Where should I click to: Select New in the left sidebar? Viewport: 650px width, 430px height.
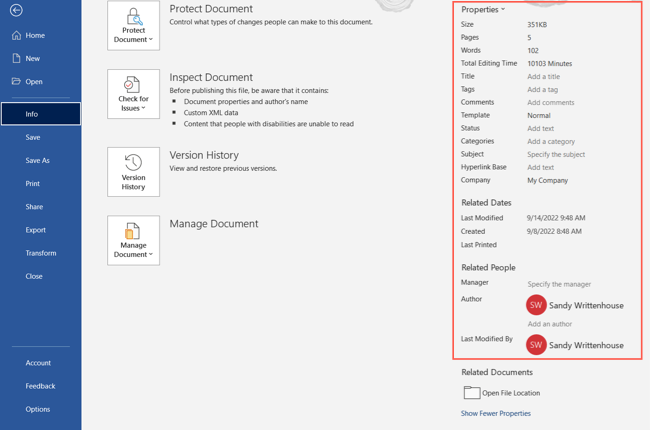pos(33,59)
